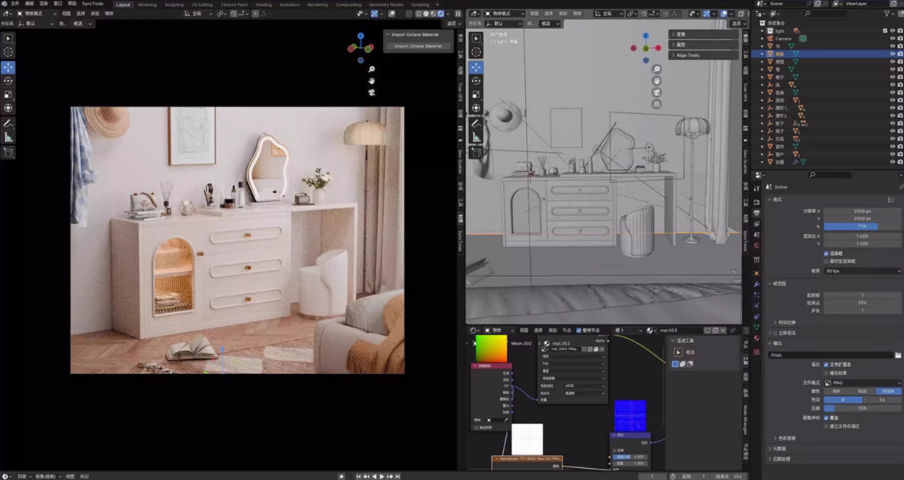Click the Import Octane Material button
The height and width of the screenshot is (480, 904).
point(417,46)
